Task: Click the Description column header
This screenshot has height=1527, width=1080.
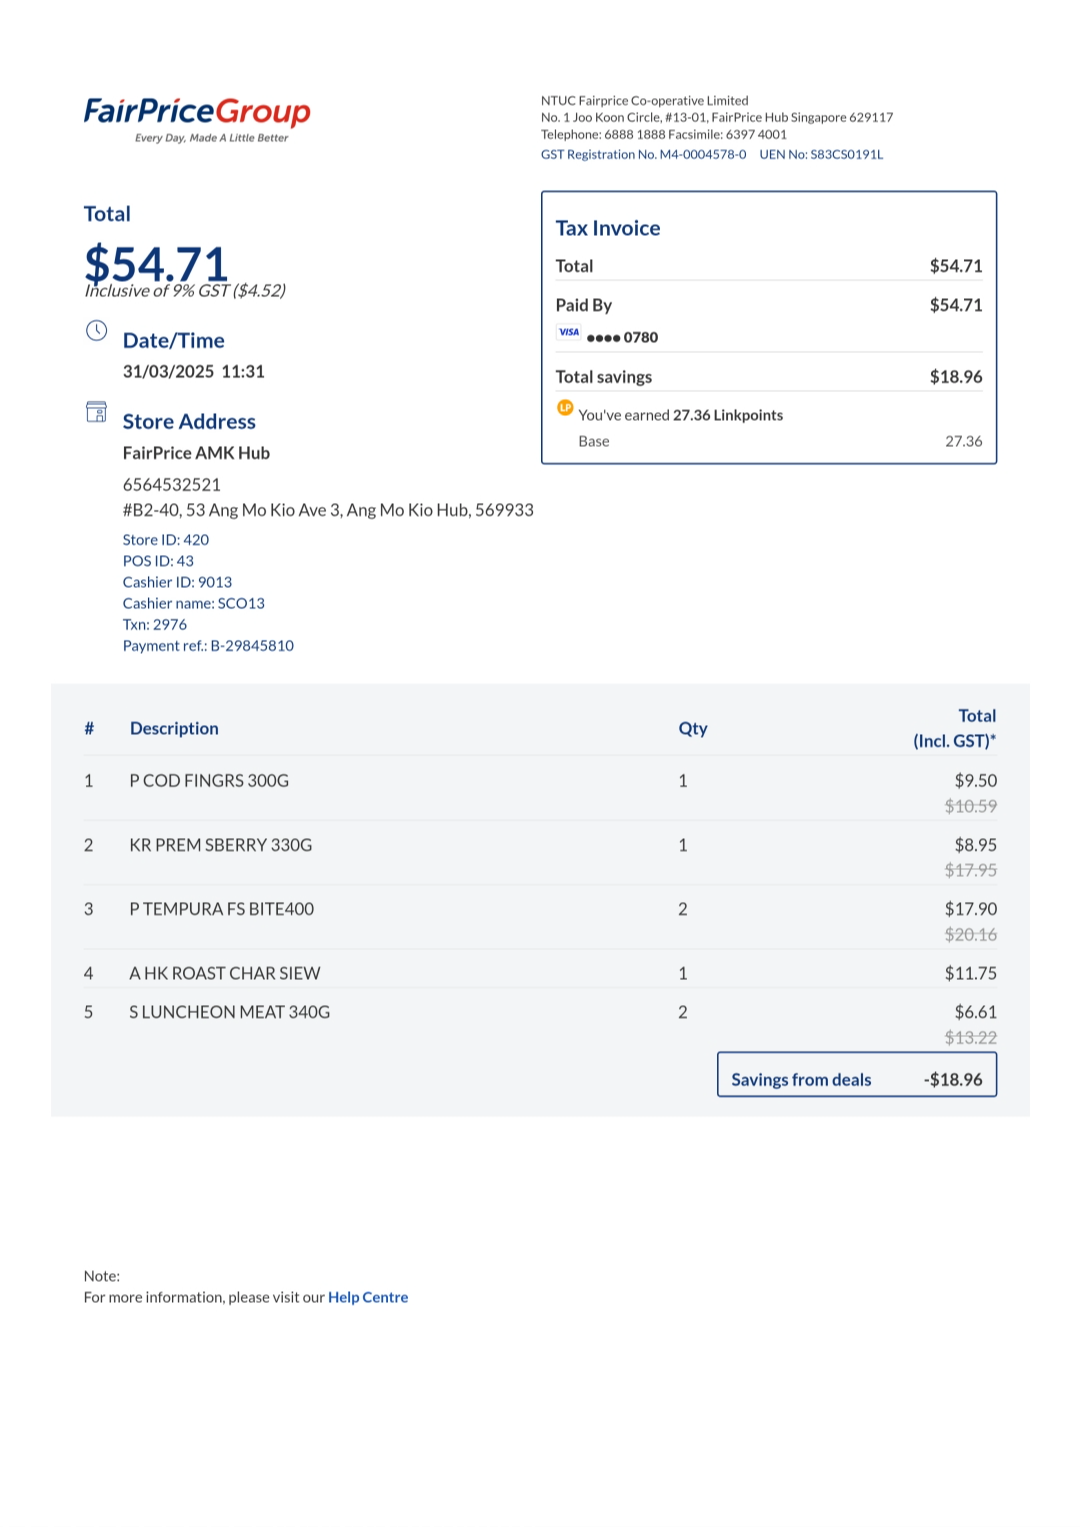Action: [174, 729]
